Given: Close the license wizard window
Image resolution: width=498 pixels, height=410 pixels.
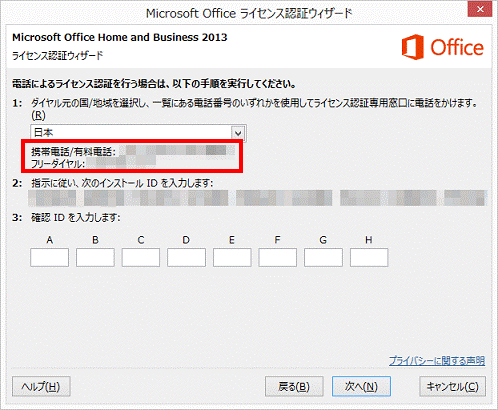Looking at the screenshot, I should [480, 9].
